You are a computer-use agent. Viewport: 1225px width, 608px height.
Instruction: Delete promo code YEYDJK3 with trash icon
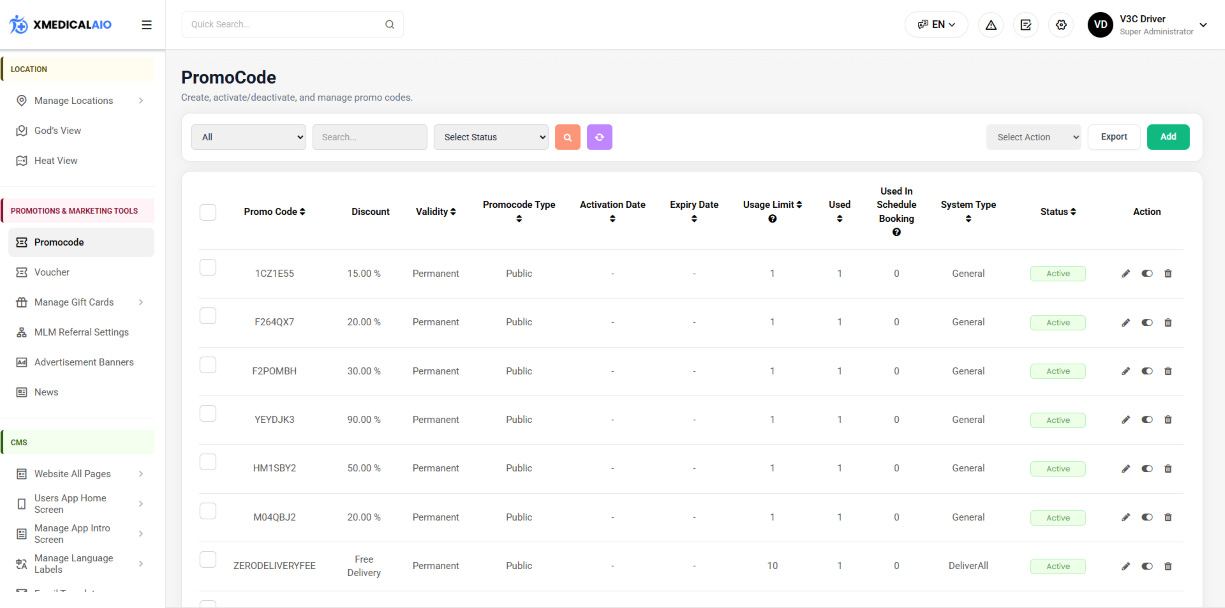point(1168,420)
